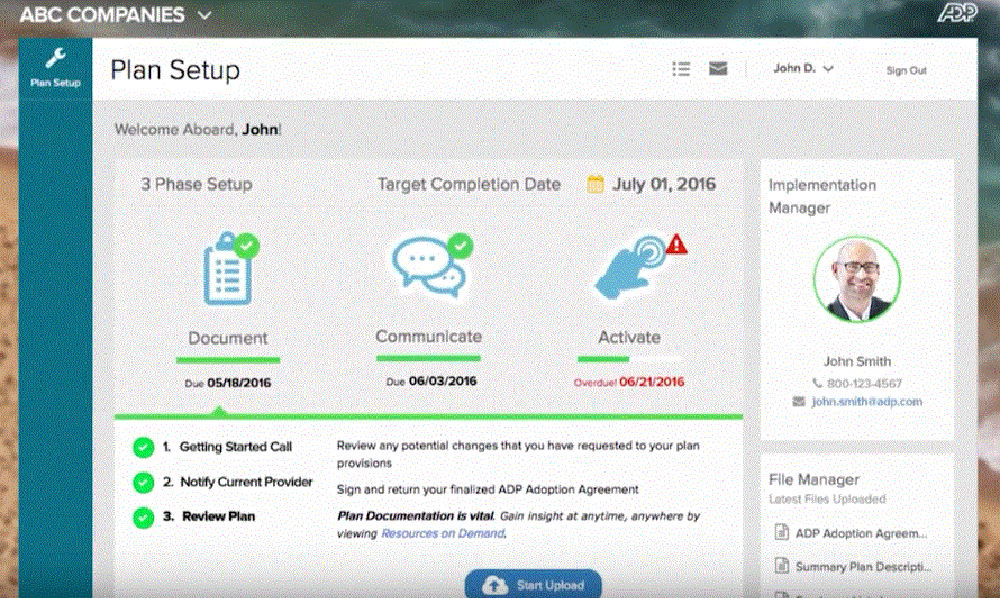This screenshot has height=598, width=1000.
Task: Click the phone icon next to 800-123-4567
Action: [x=817, y=383]
